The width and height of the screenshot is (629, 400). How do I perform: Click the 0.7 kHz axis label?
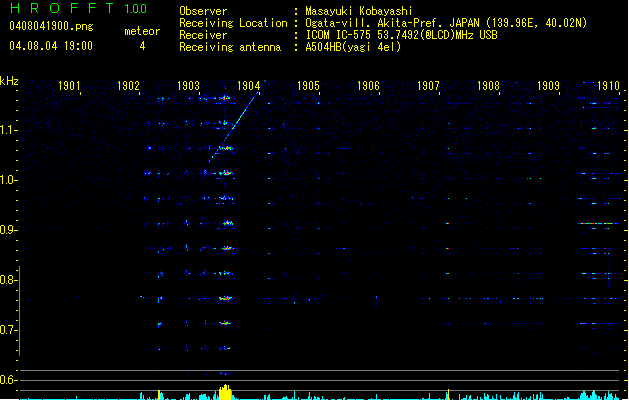point(7,330)
